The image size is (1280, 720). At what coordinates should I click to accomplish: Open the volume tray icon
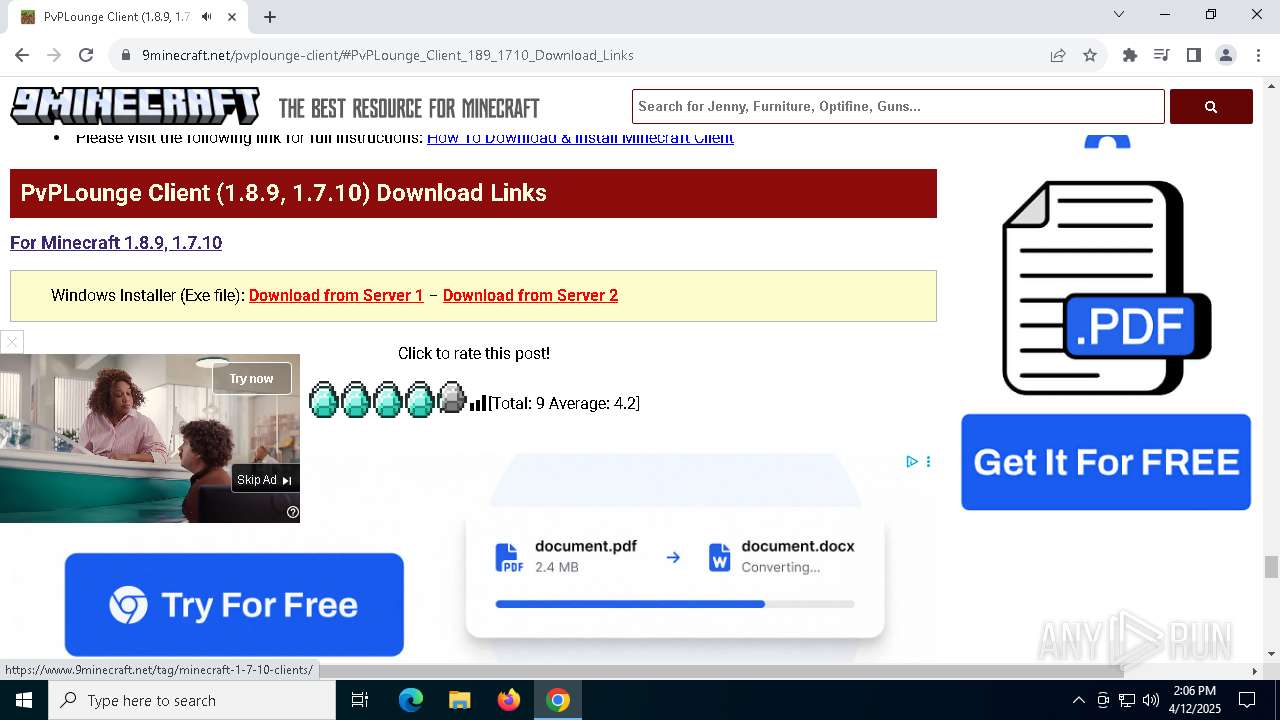click(x=1151, y=700)
